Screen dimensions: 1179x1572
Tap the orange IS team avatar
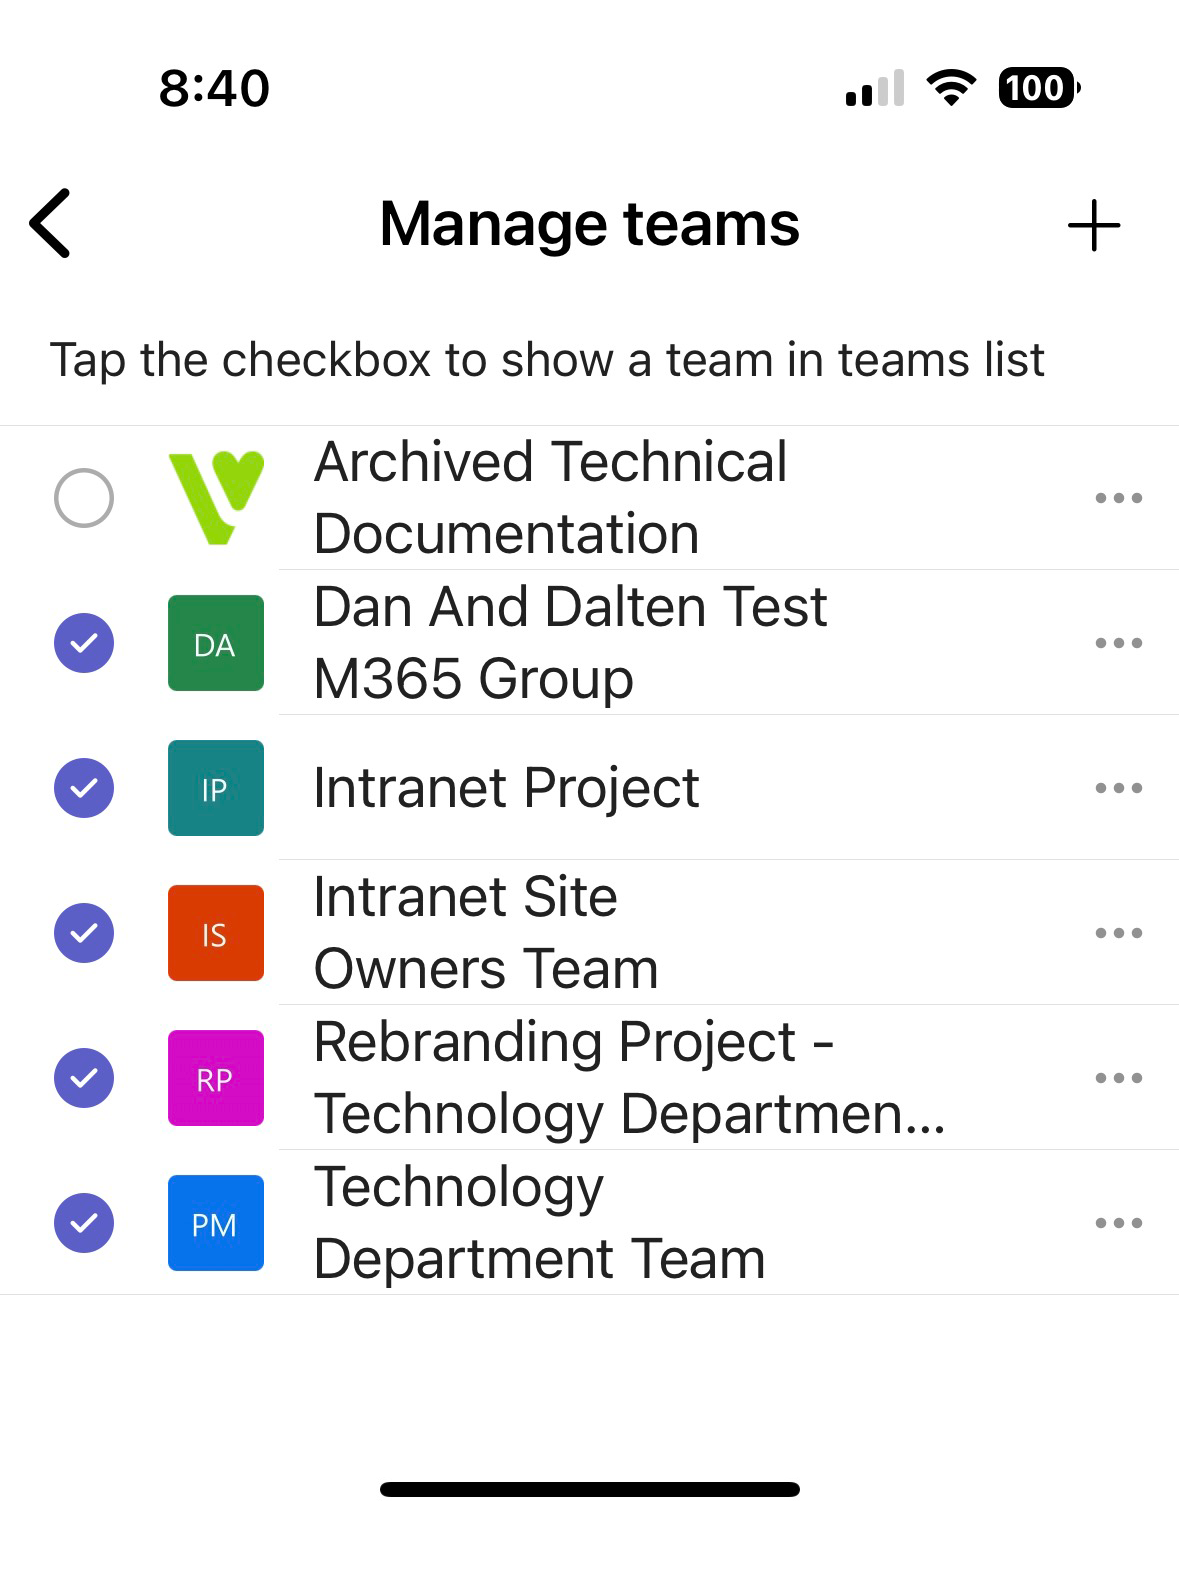216,933
